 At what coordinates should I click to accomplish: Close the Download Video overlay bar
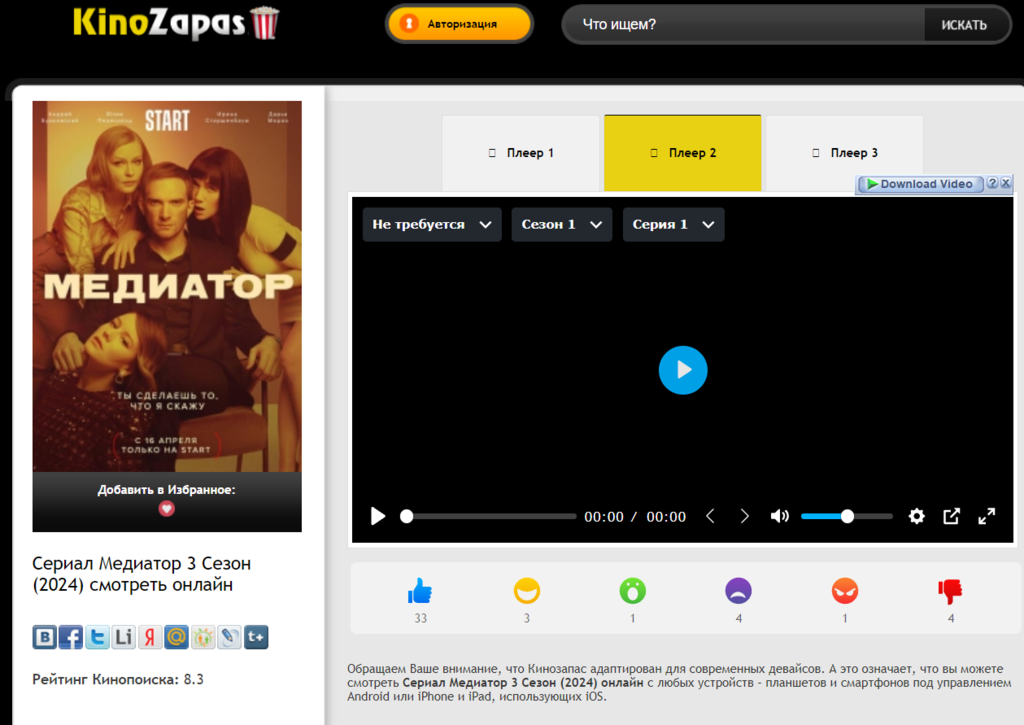tap(1006, 184)
